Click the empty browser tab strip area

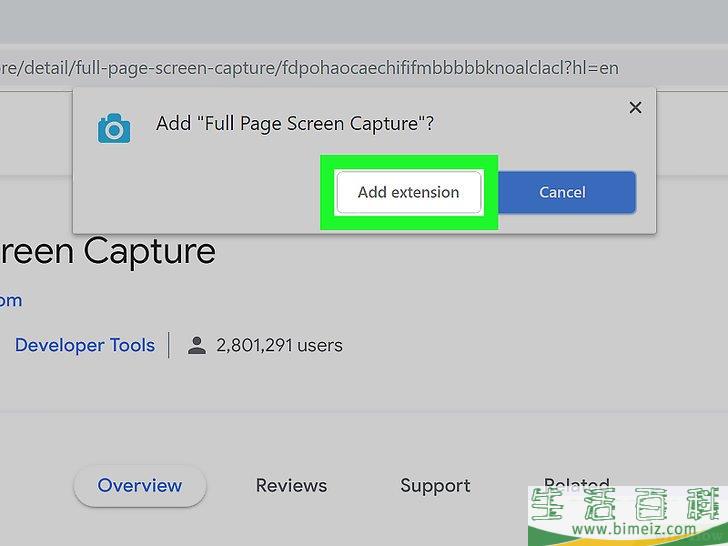(364, 20)
